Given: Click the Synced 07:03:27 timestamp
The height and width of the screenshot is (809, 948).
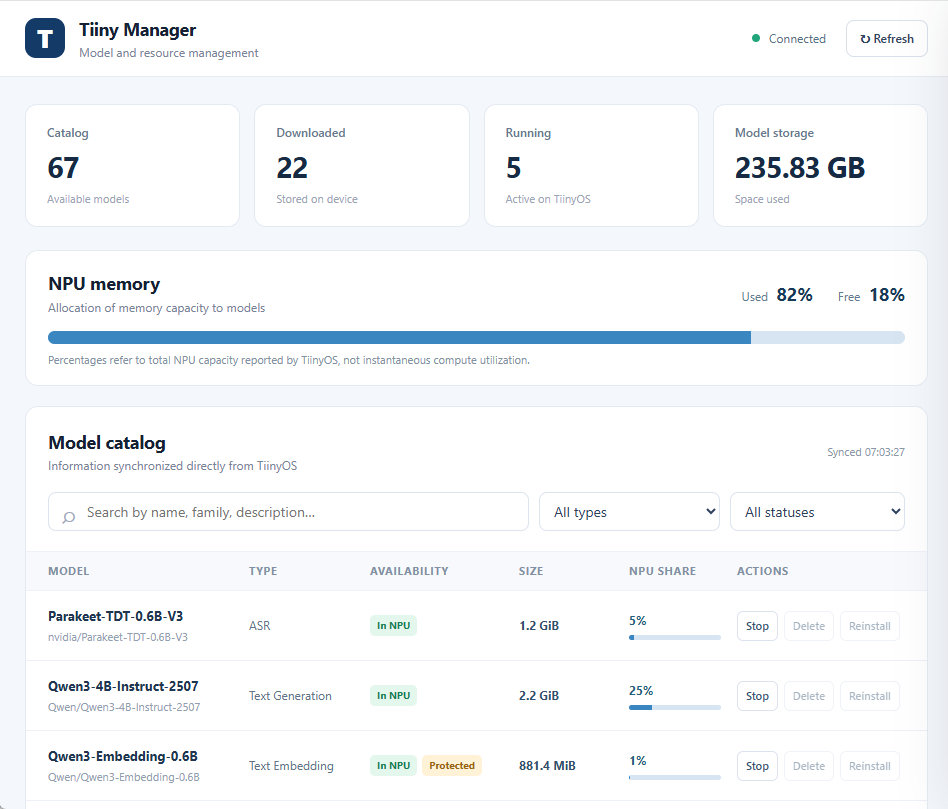Looking at the screenshot, I should [866, 452].
